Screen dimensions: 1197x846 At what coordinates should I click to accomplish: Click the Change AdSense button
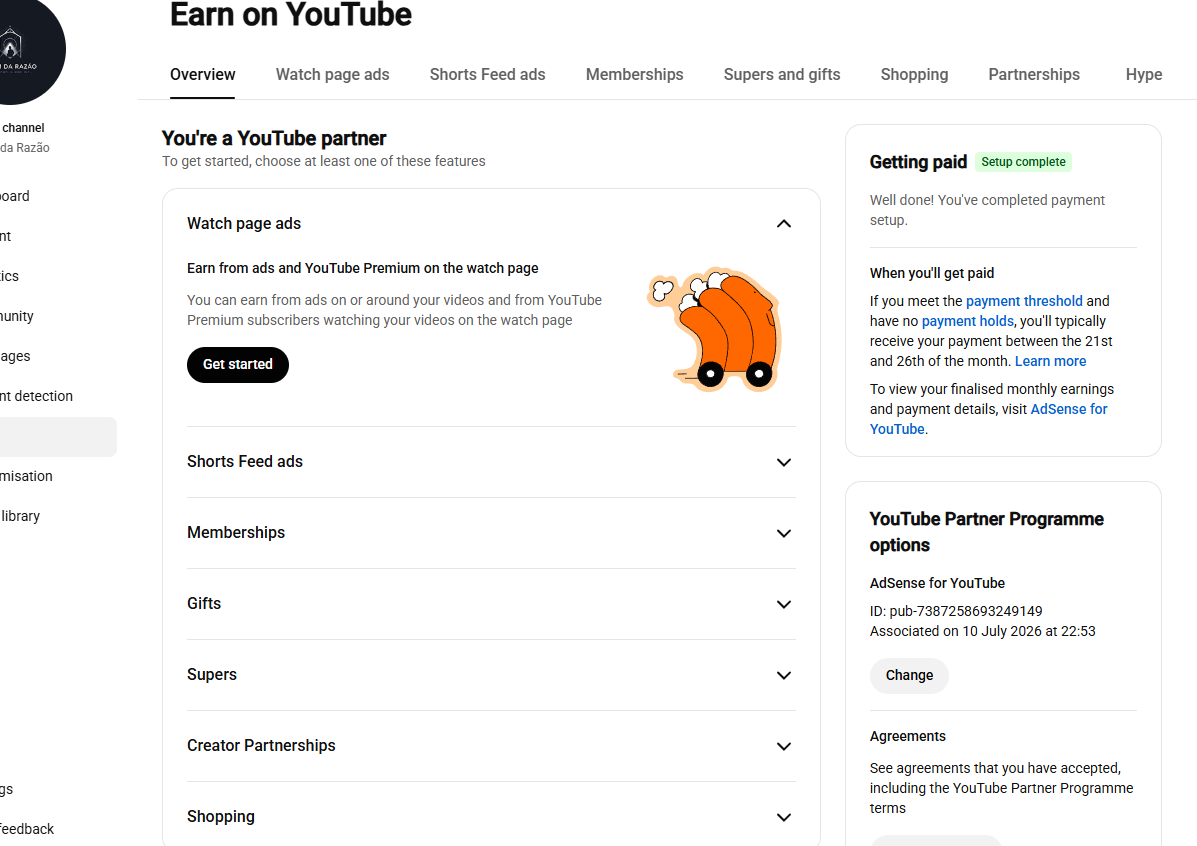tap(909, 676)
